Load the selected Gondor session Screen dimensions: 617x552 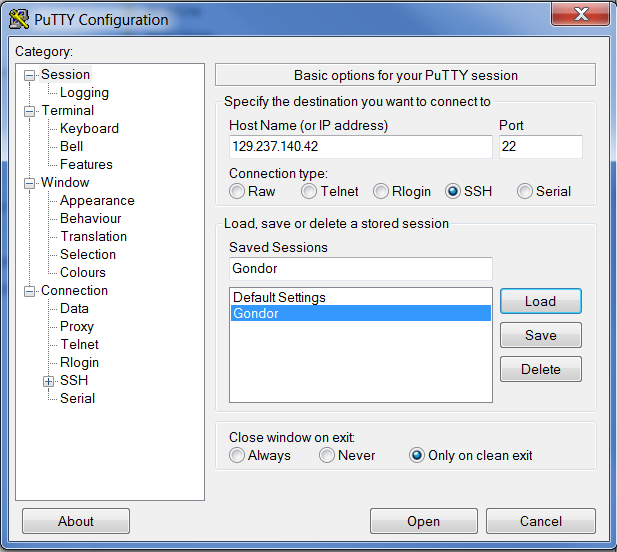point(540,301)
